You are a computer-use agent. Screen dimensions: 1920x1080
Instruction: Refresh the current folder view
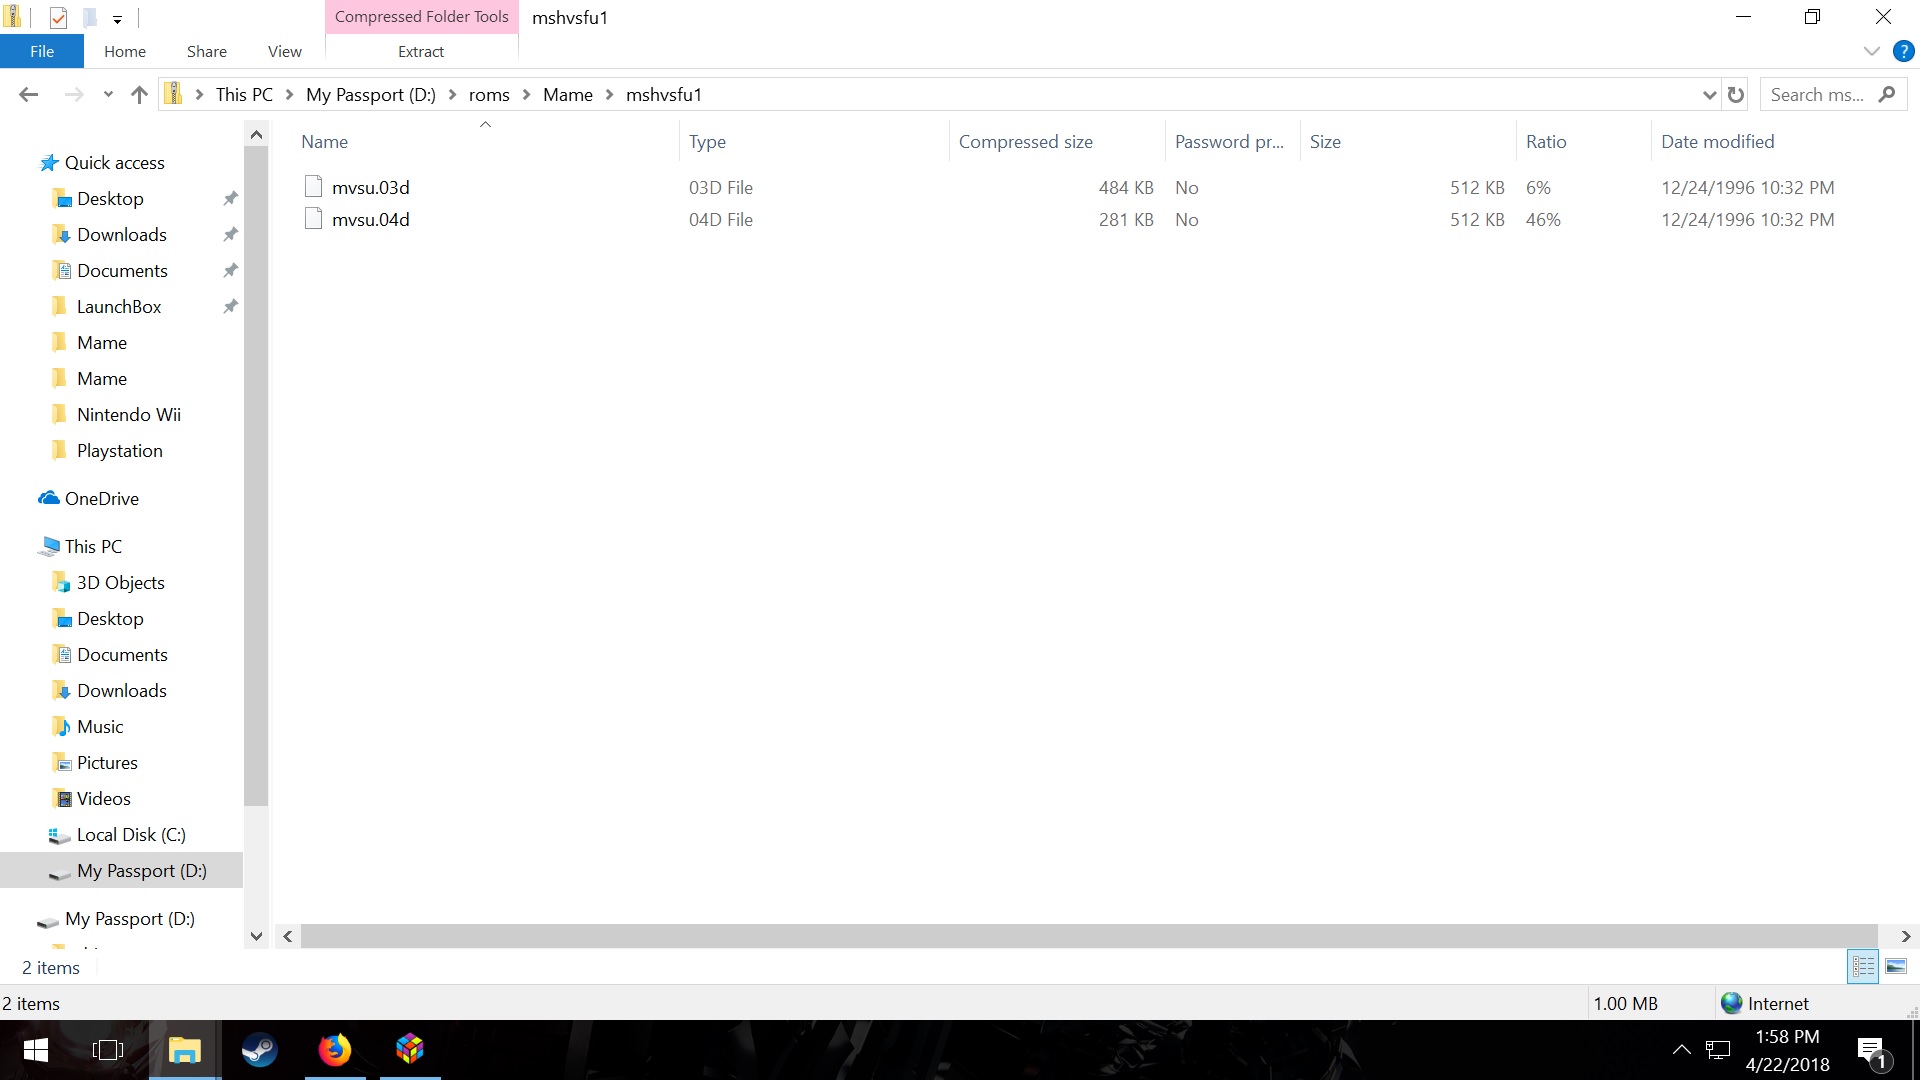(1736, 95)
